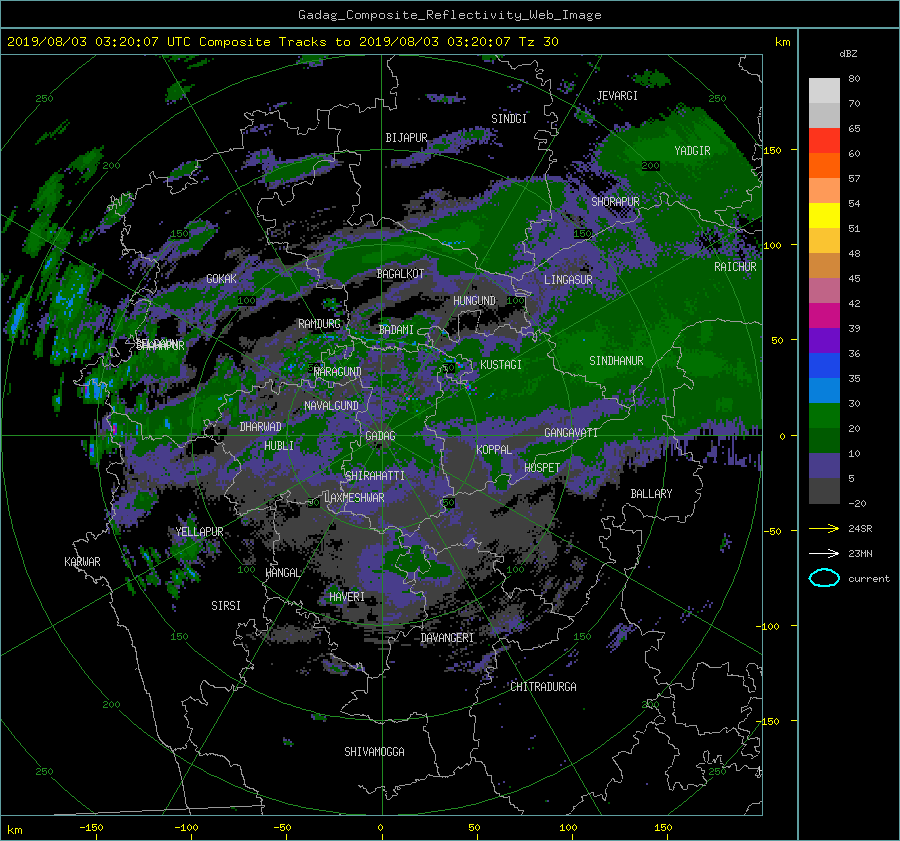Viewport: 900px width, 841px height.
Task: Select the SIRSI label
Action: (226, 606)
